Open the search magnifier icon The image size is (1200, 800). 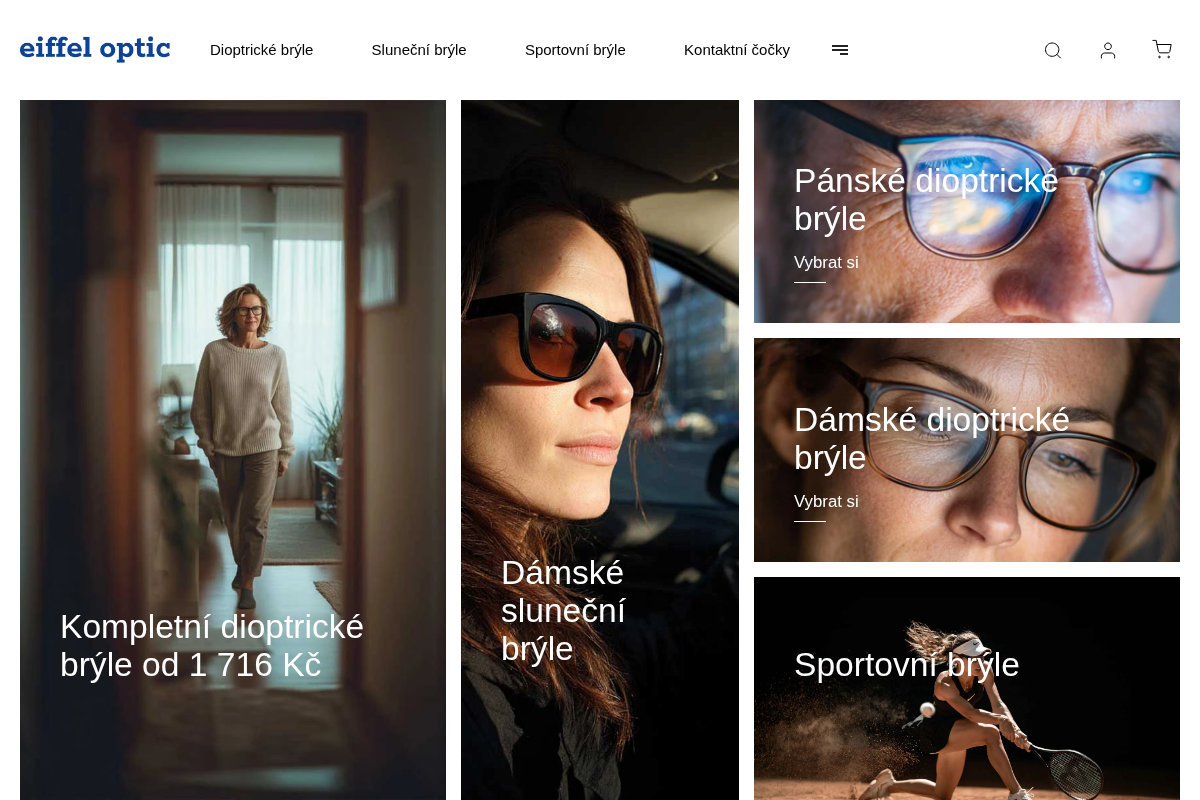click(x=1052, y=50)
